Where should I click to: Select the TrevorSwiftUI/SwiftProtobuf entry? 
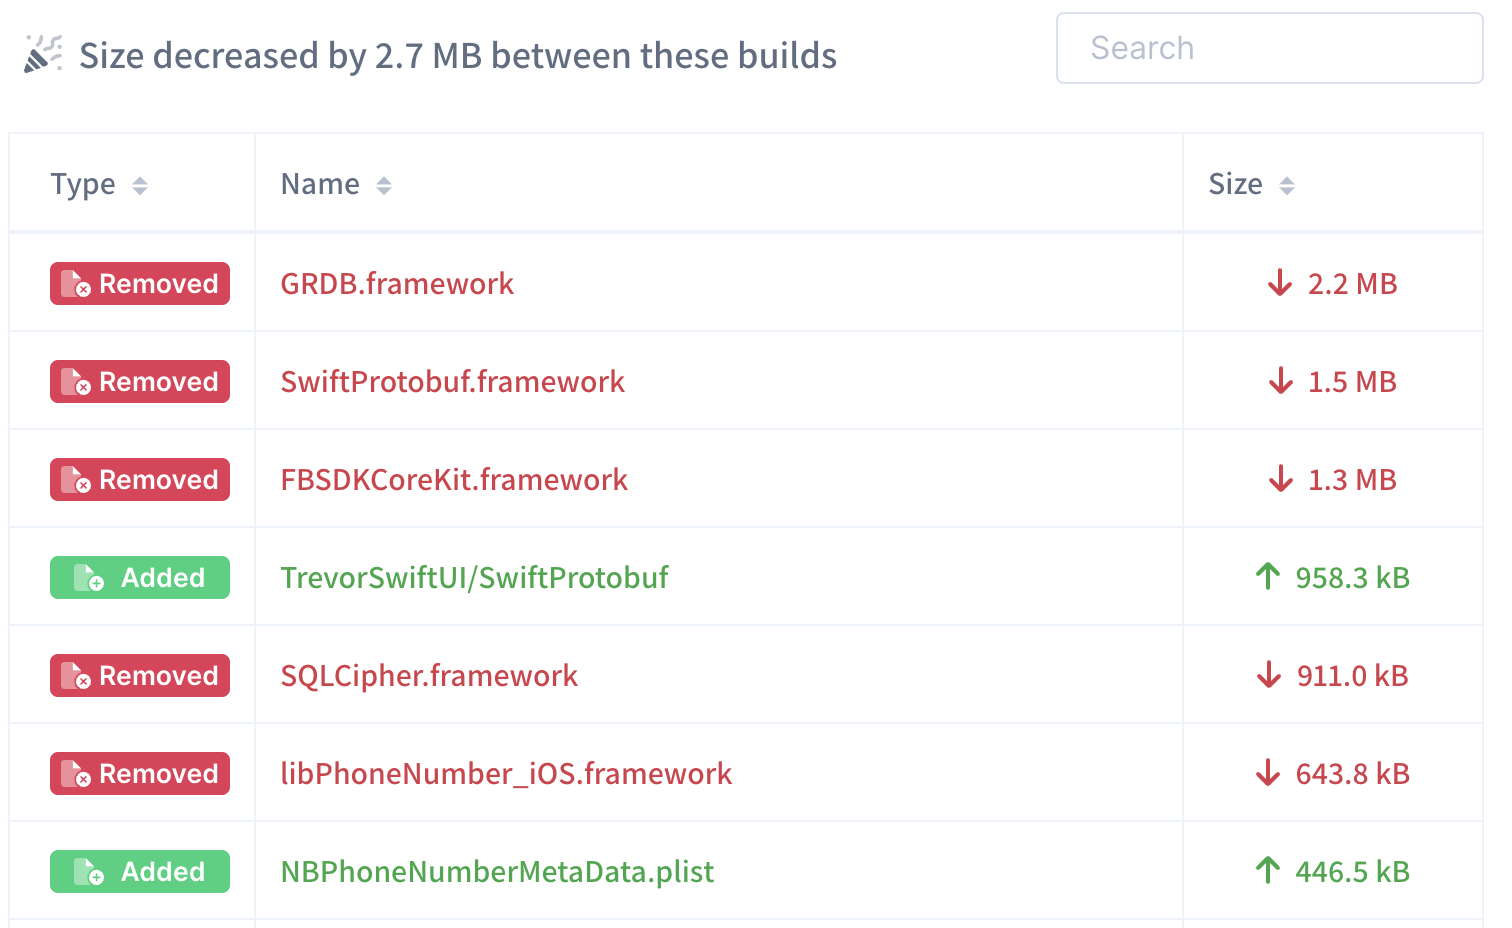coord(474,577)
